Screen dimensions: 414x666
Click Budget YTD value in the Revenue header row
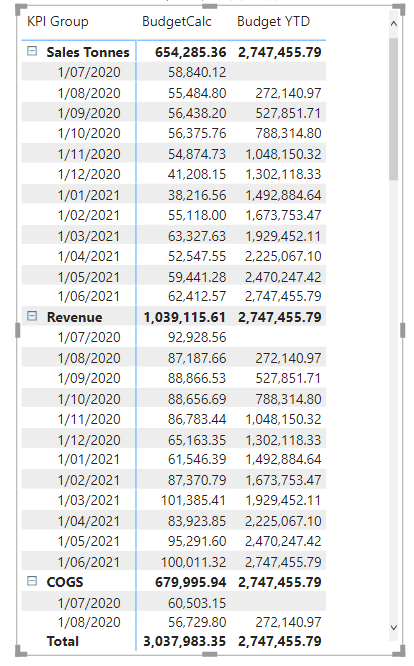[x=280, y=317]
